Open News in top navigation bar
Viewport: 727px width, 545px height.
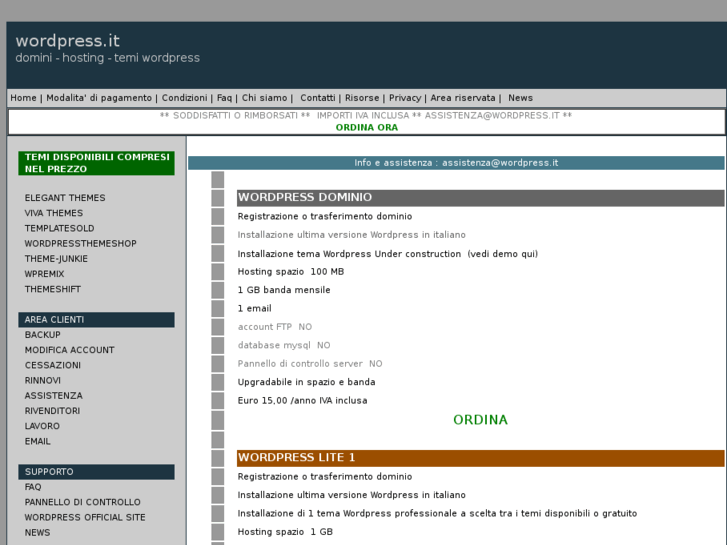point(520,98)
